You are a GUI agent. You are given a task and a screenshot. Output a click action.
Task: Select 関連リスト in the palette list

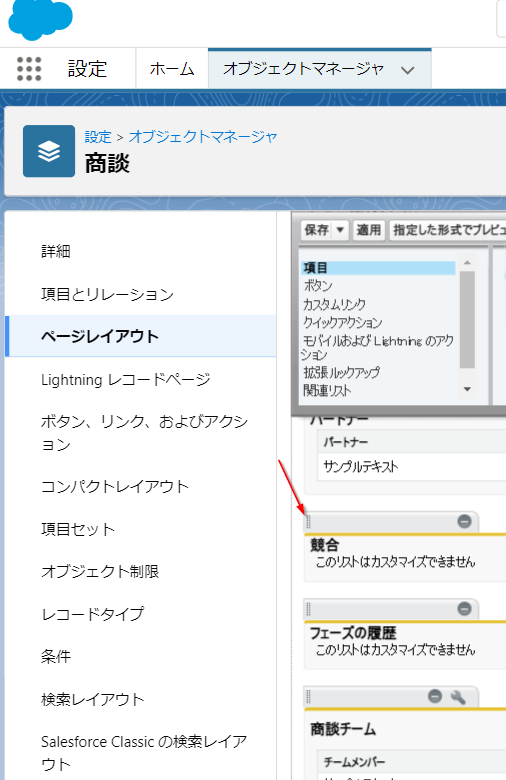click(x=327, y=390)
